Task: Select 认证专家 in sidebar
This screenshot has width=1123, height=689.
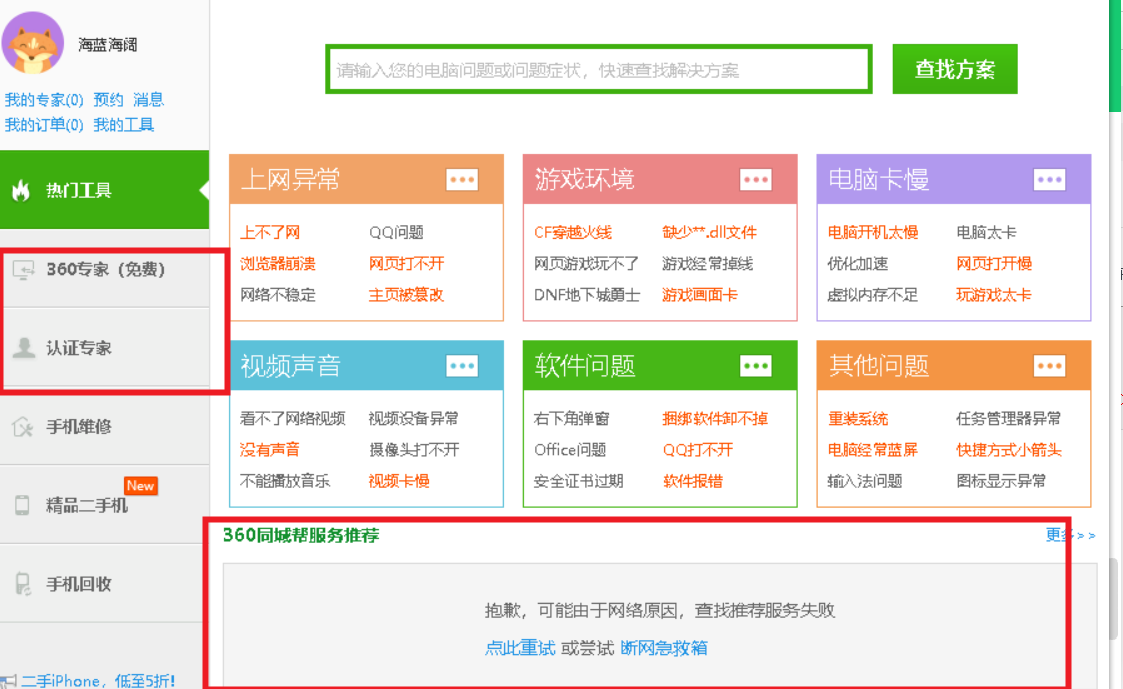Action: (x=105, y=347)
